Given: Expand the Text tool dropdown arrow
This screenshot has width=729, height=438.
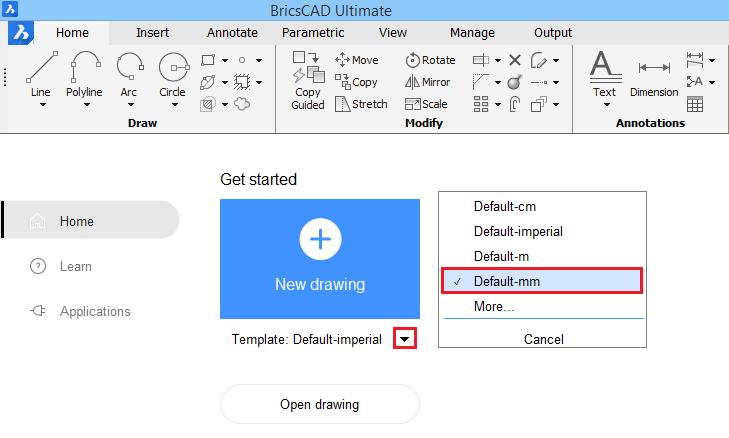Looking at the screenshot, I should 607,105.
